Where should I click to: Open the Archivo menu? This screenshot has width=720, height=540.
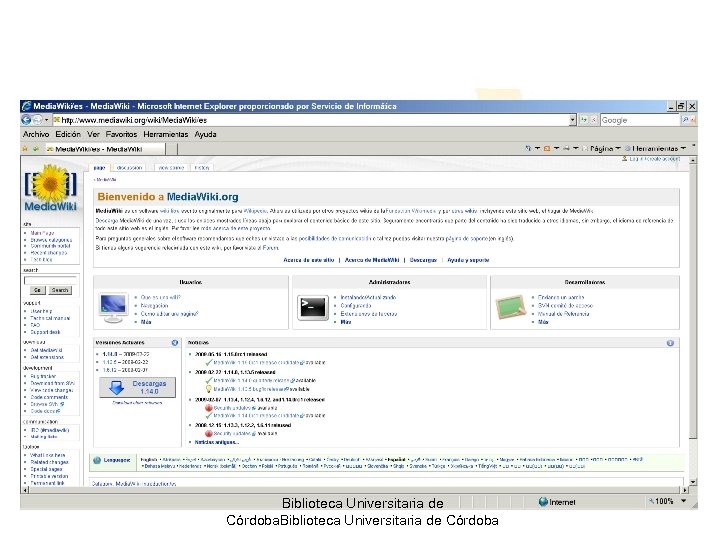[x=36, y=134]
